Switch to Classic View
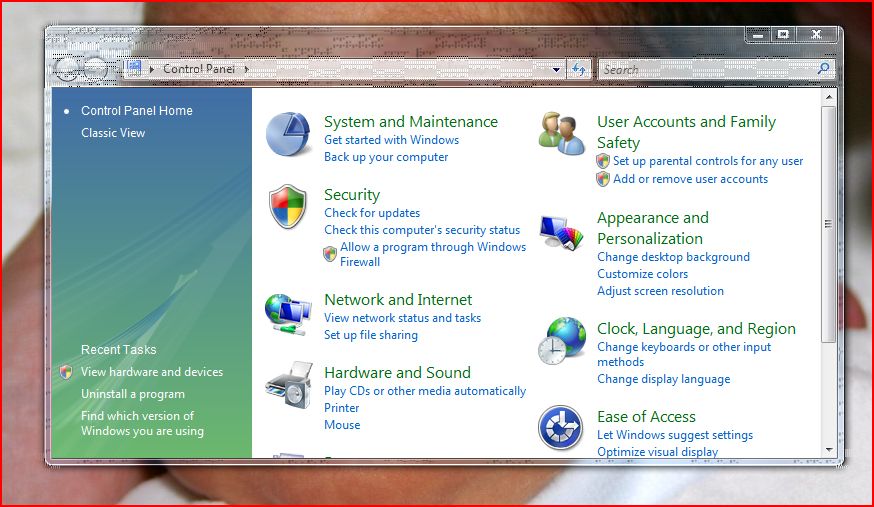The height and width of the screenshot is (507, 874). [x=113, y=133]
